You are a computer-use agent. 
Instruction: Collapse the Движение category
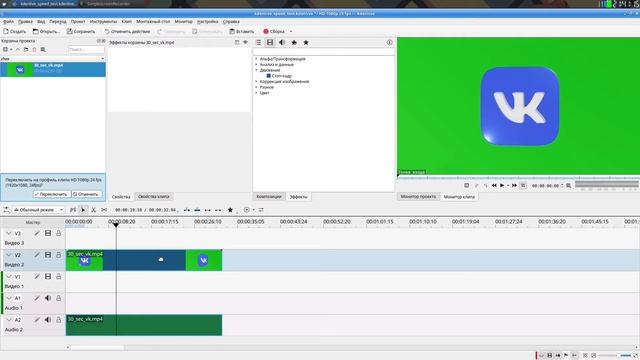[x=256, y=70]
